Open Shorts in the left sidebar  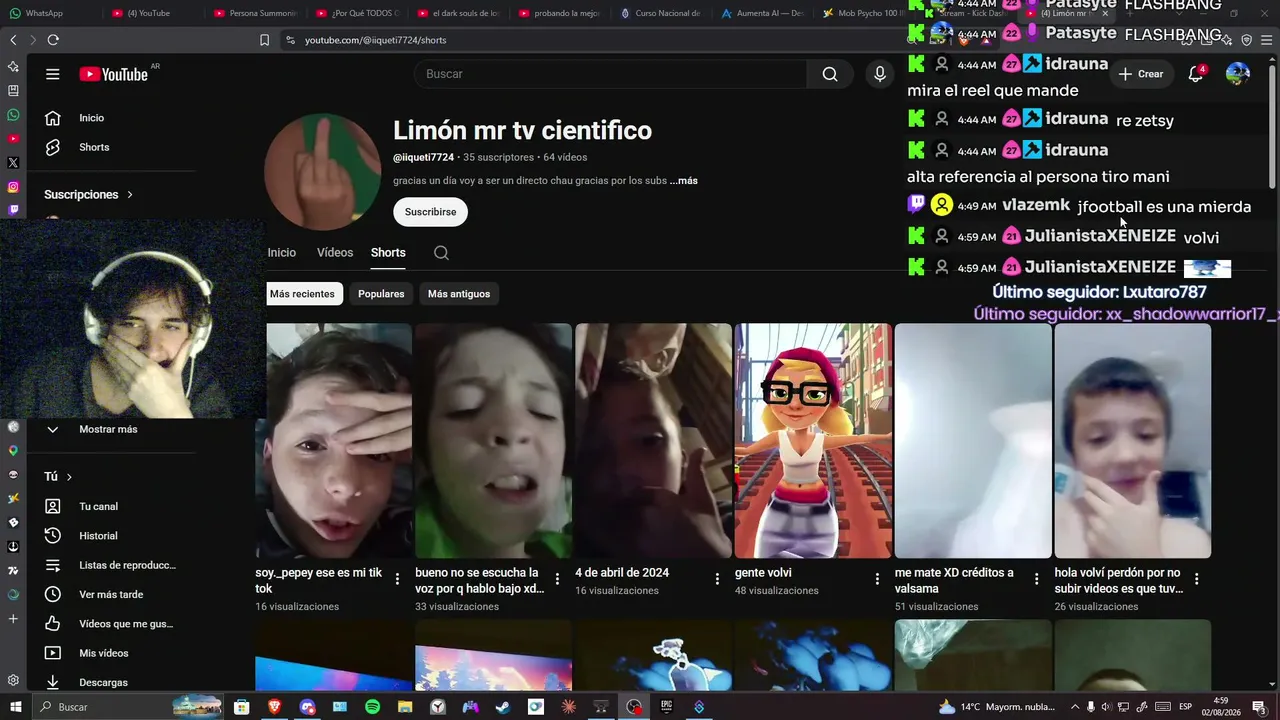click(x=94, y=147)
